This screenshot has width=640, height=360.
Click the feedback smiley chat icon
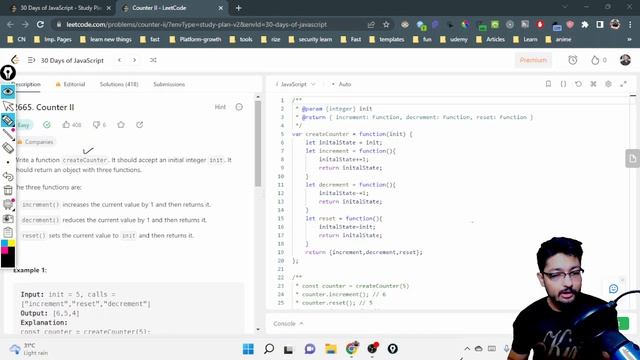[x=613, y=289]
